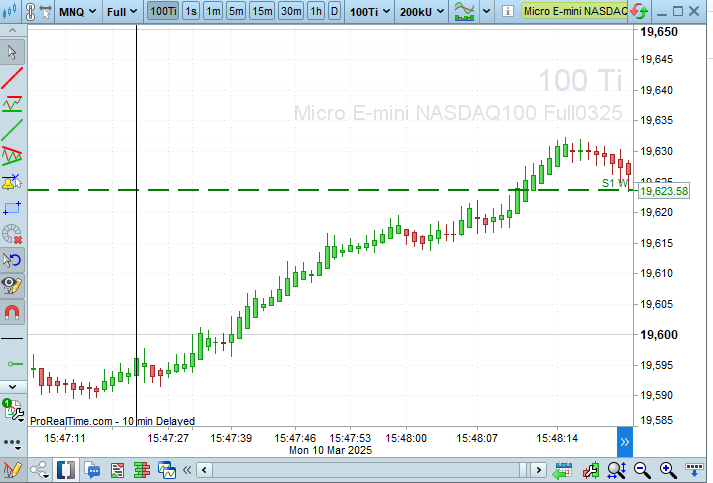
Task: Click the candlestick chart style icon
Action: pos(10,11)
